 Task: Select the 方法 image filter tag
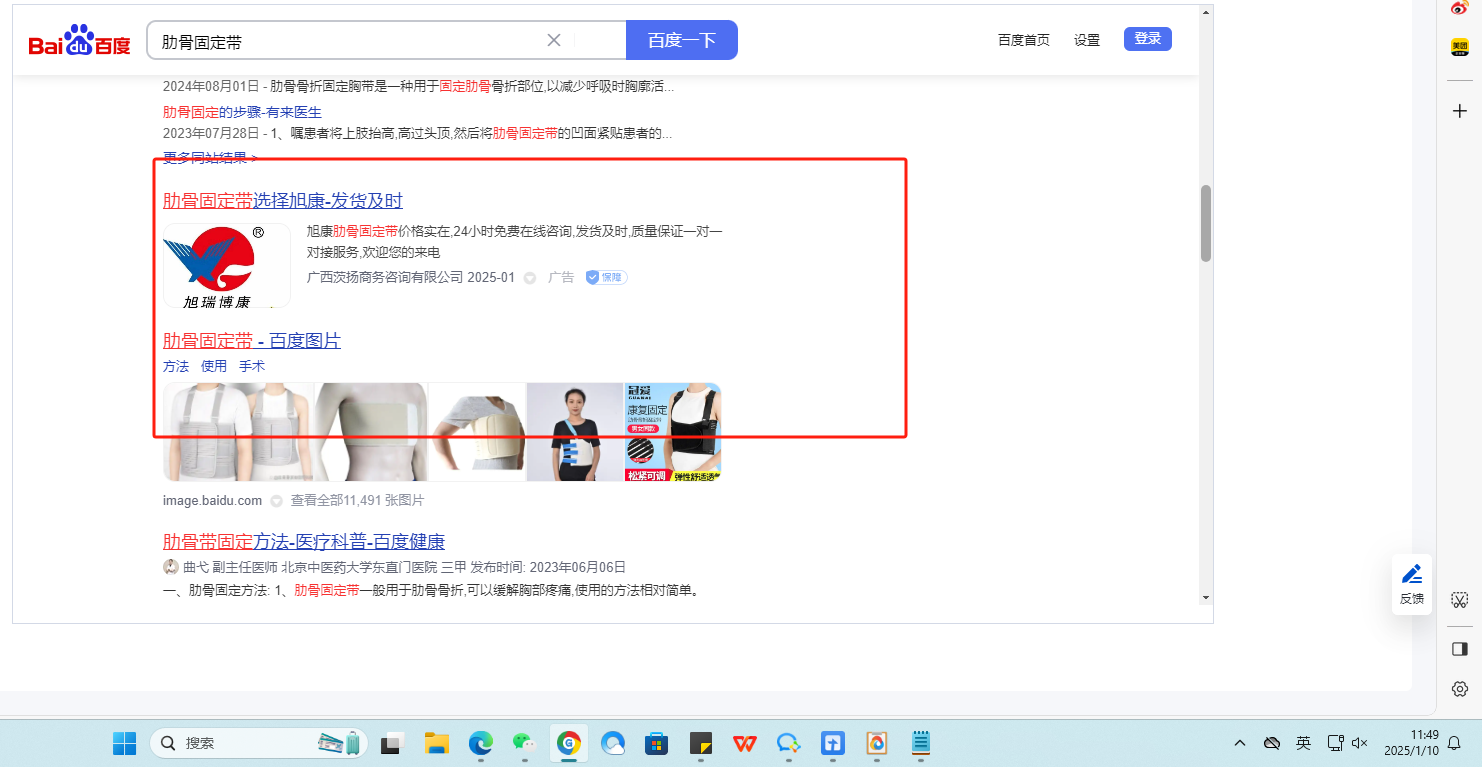[x=176, y=366]
